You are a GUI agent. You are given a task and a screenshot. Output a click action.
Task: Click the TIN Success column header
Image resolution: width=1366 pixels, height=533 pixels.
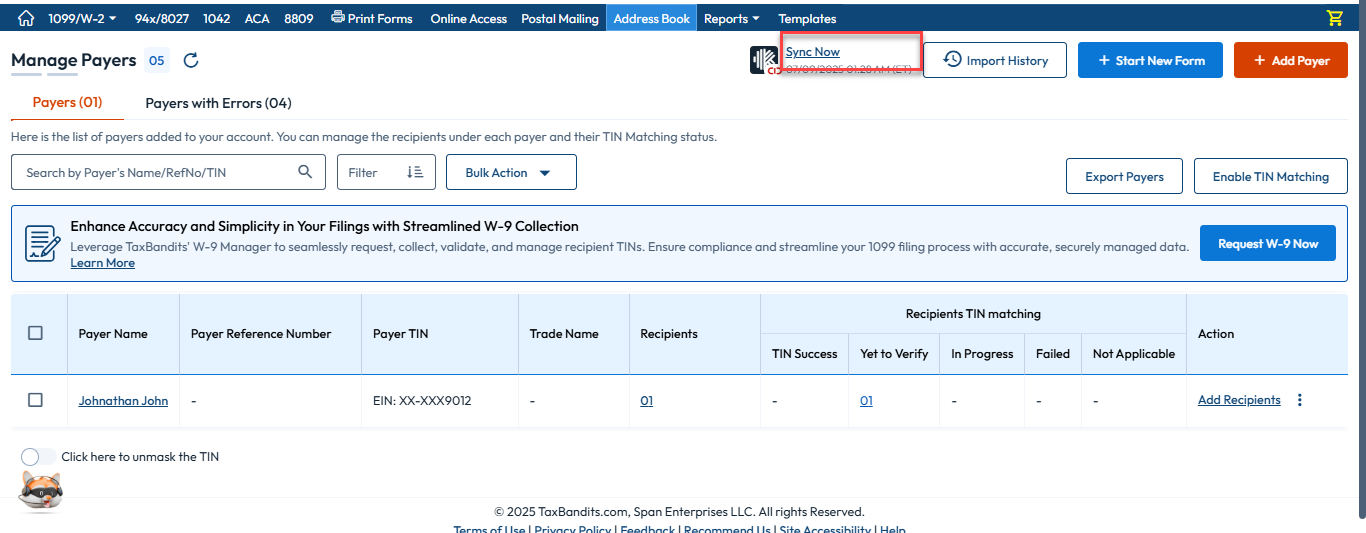point(805,354)
